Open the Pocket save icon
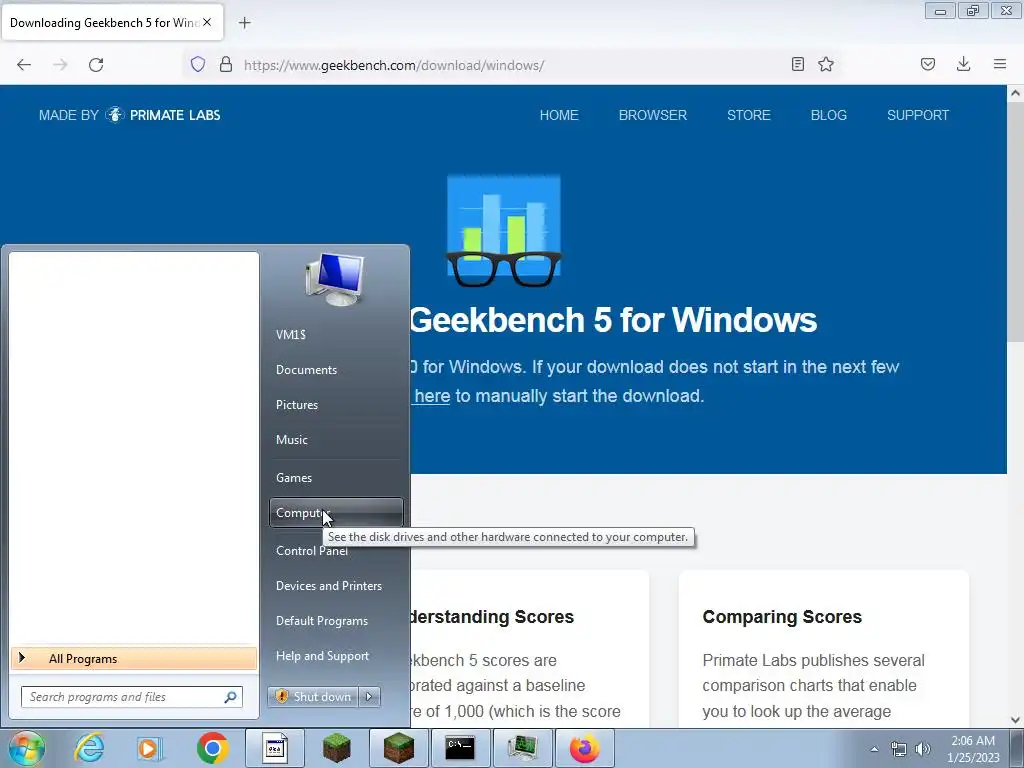This screenshot has height=768, width=1024. click(928, 64)
